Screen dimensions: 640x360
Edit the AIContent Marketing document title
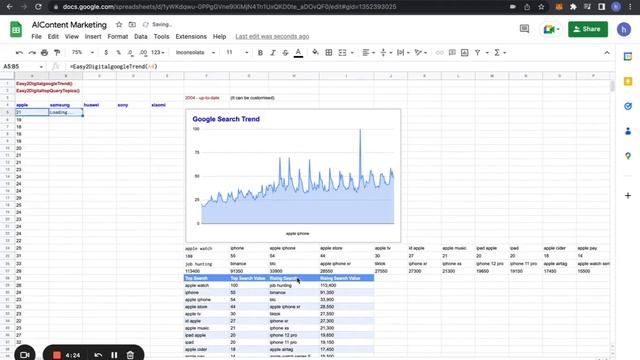(x=69, y=25)
